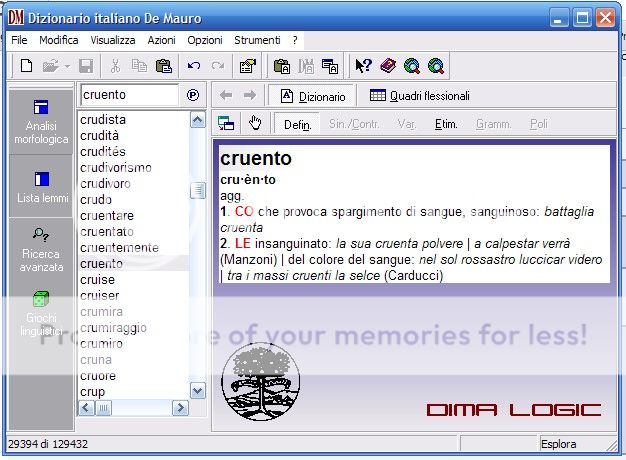Click the window layout icon beside the hand tool
This screenshot has height=460, width=626.
(226, 123)
